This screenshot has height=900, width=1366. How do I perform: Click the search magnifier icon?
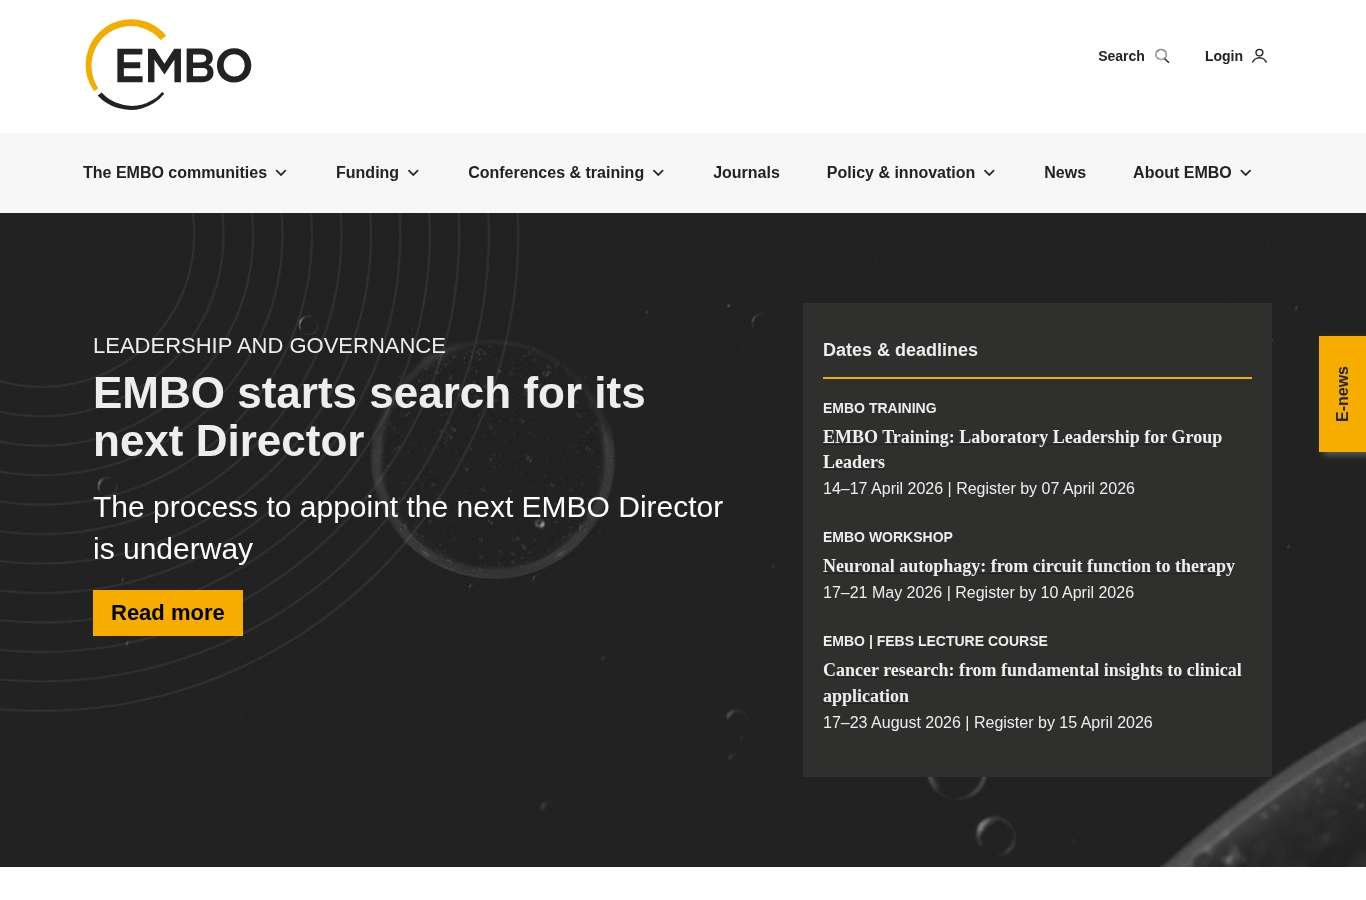point(1162,56)
